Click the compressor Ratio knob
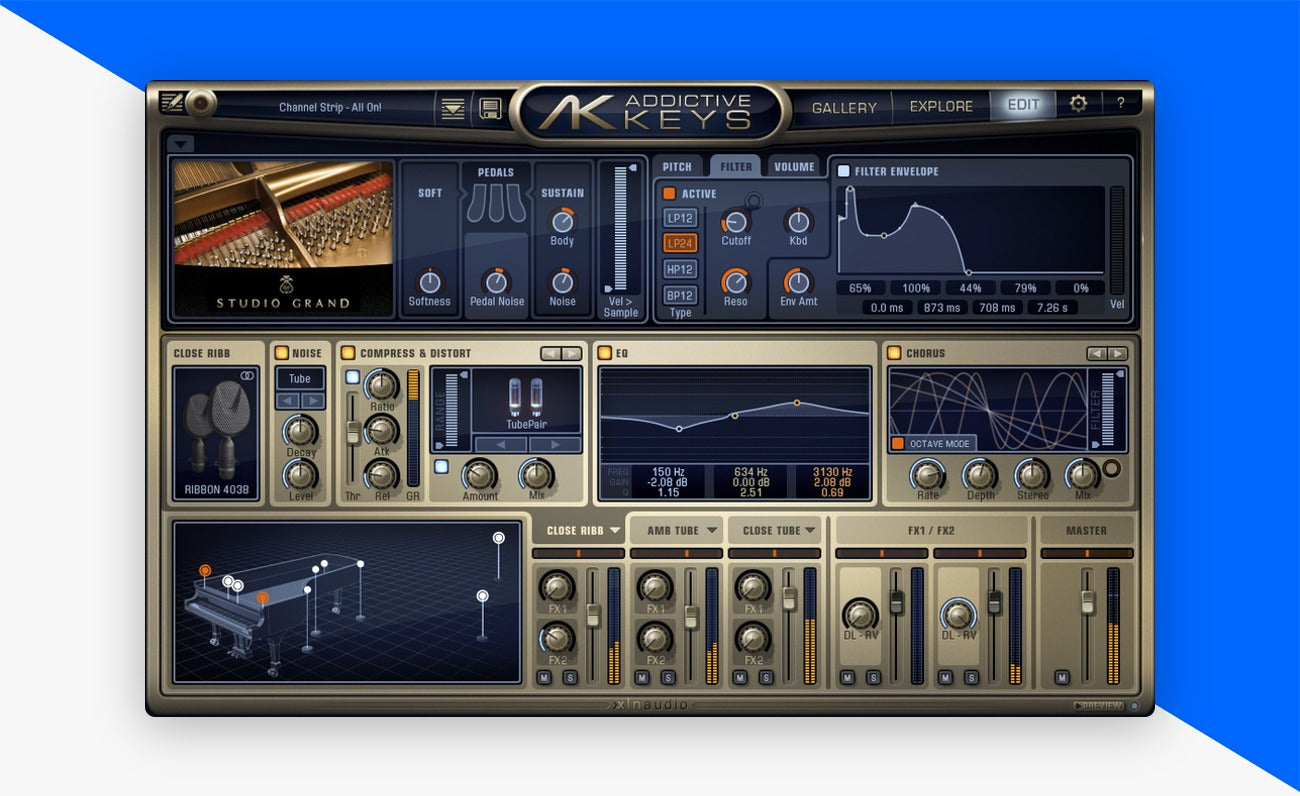The image size is (1300, 796). click(380, 385)
